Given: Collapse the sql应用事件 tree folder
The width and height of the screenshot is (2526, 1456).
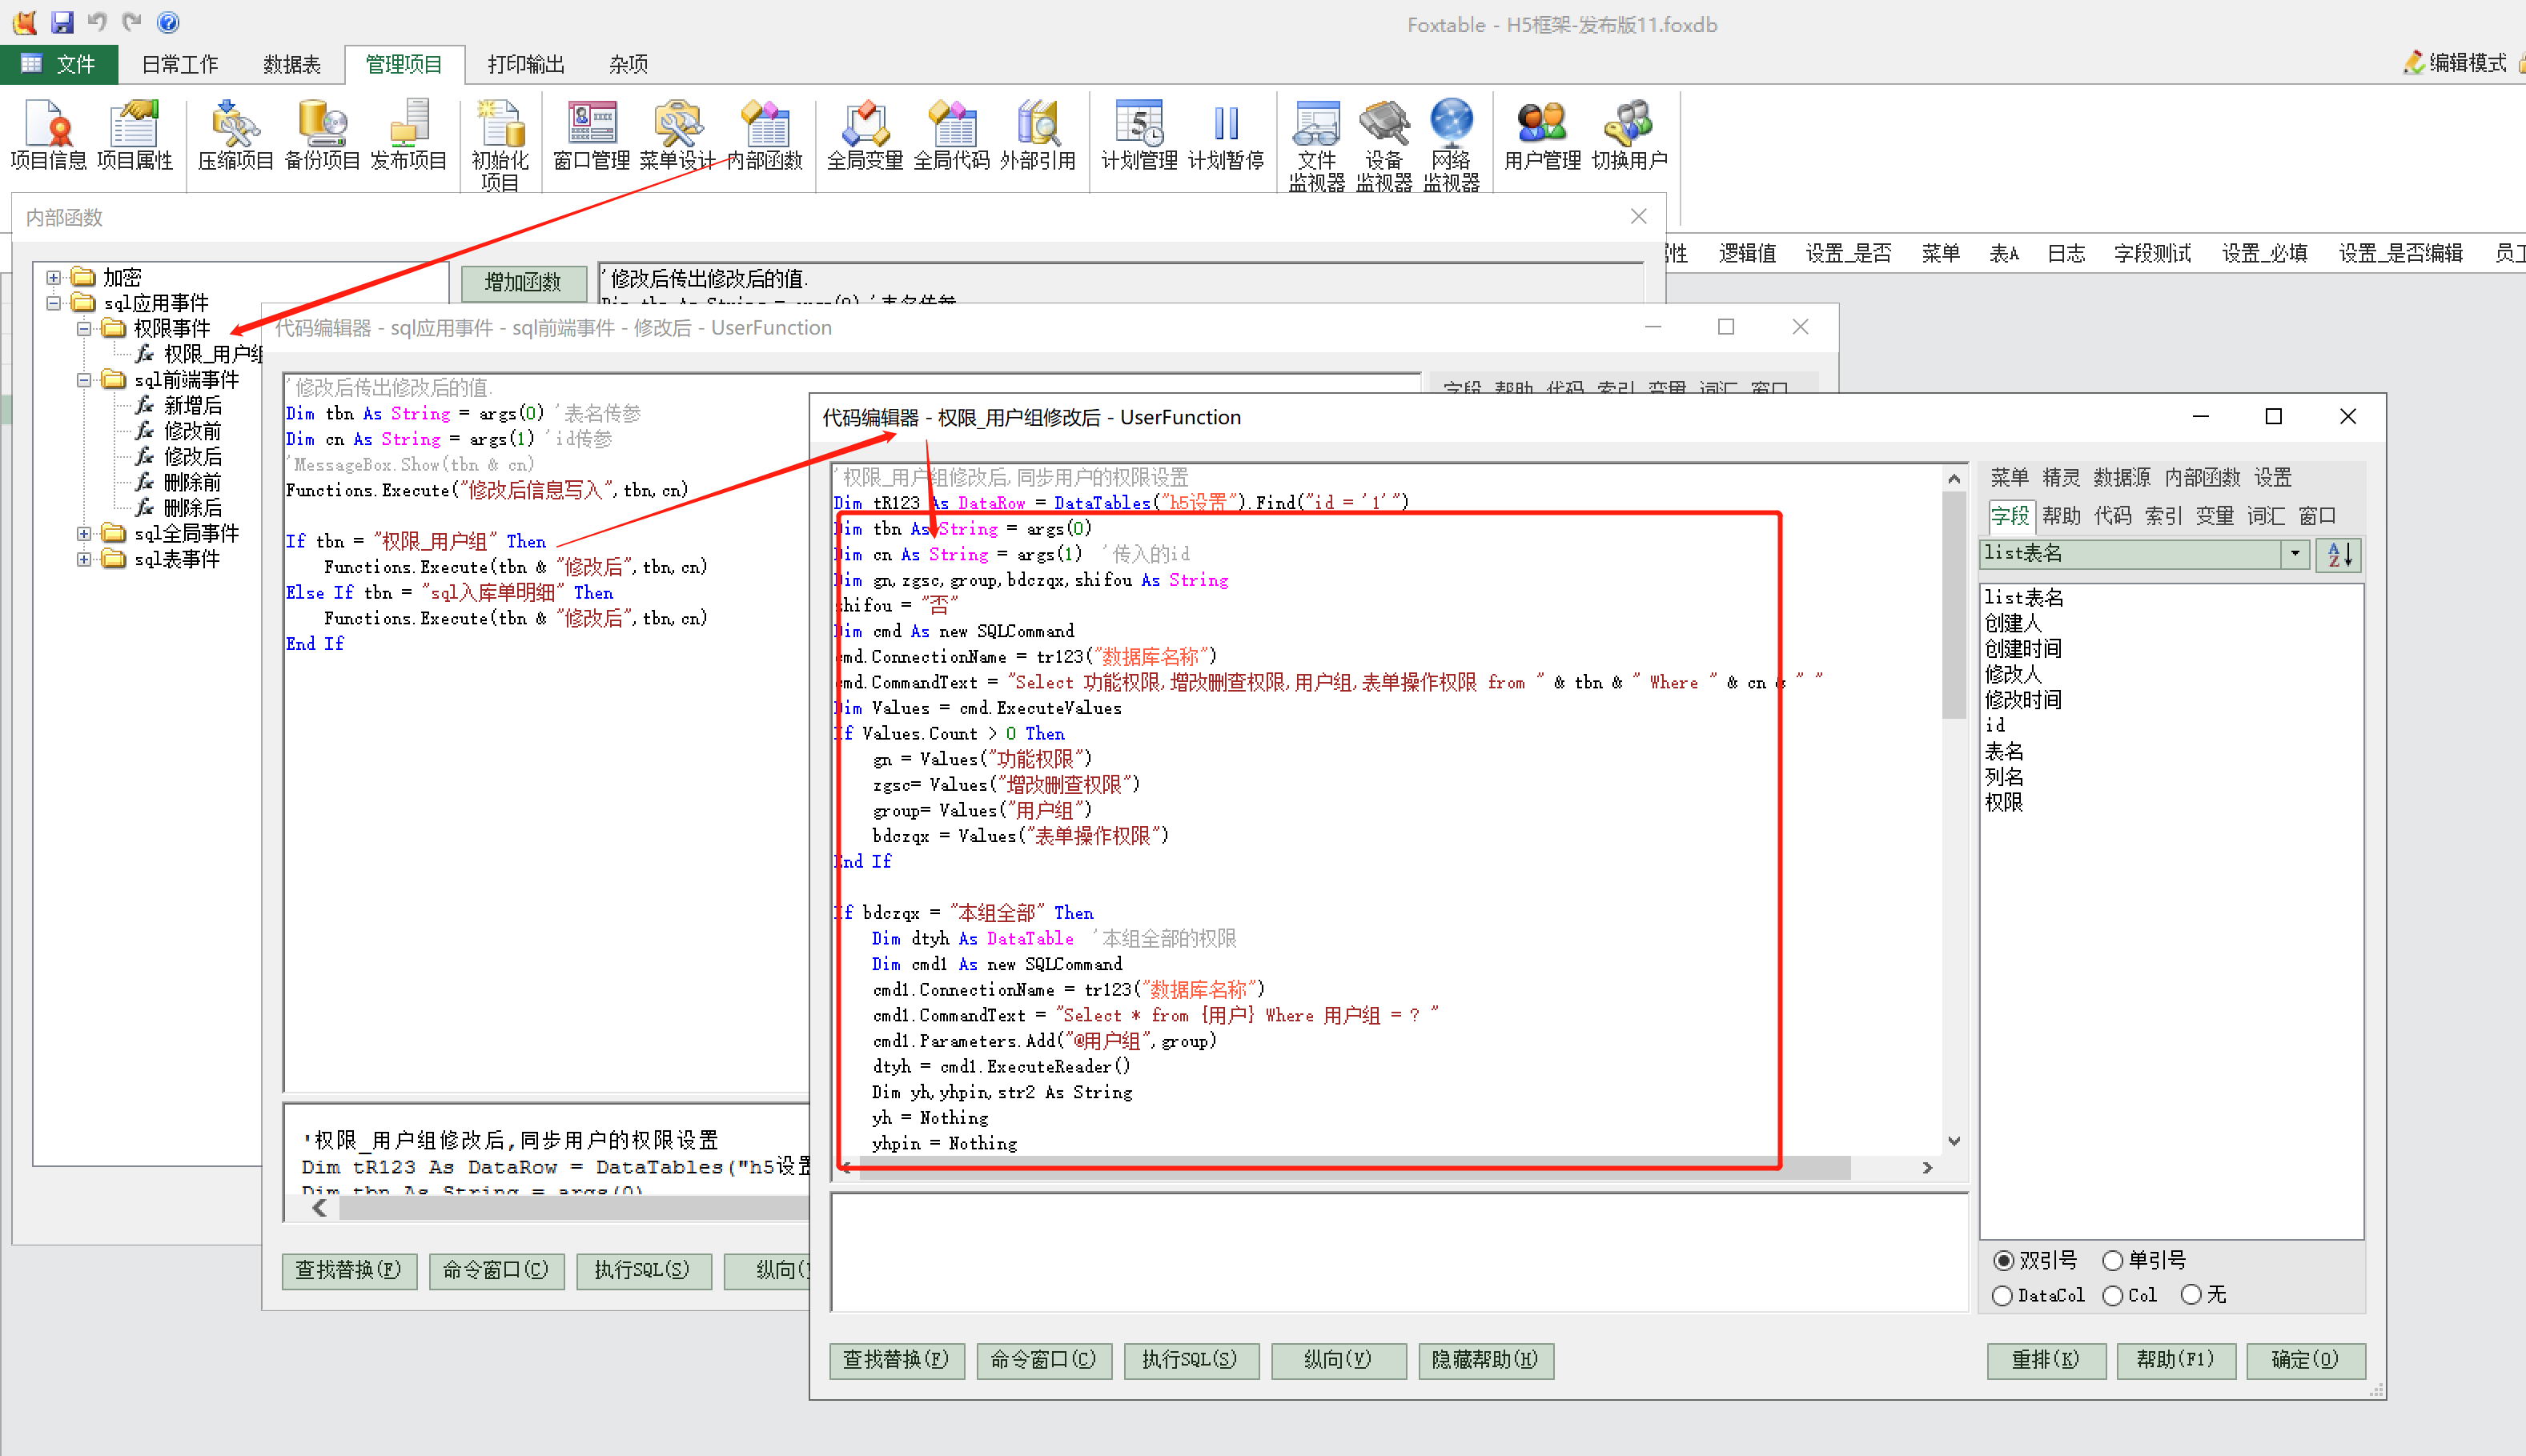Looking at the screenshot, I should pos(54,303).
